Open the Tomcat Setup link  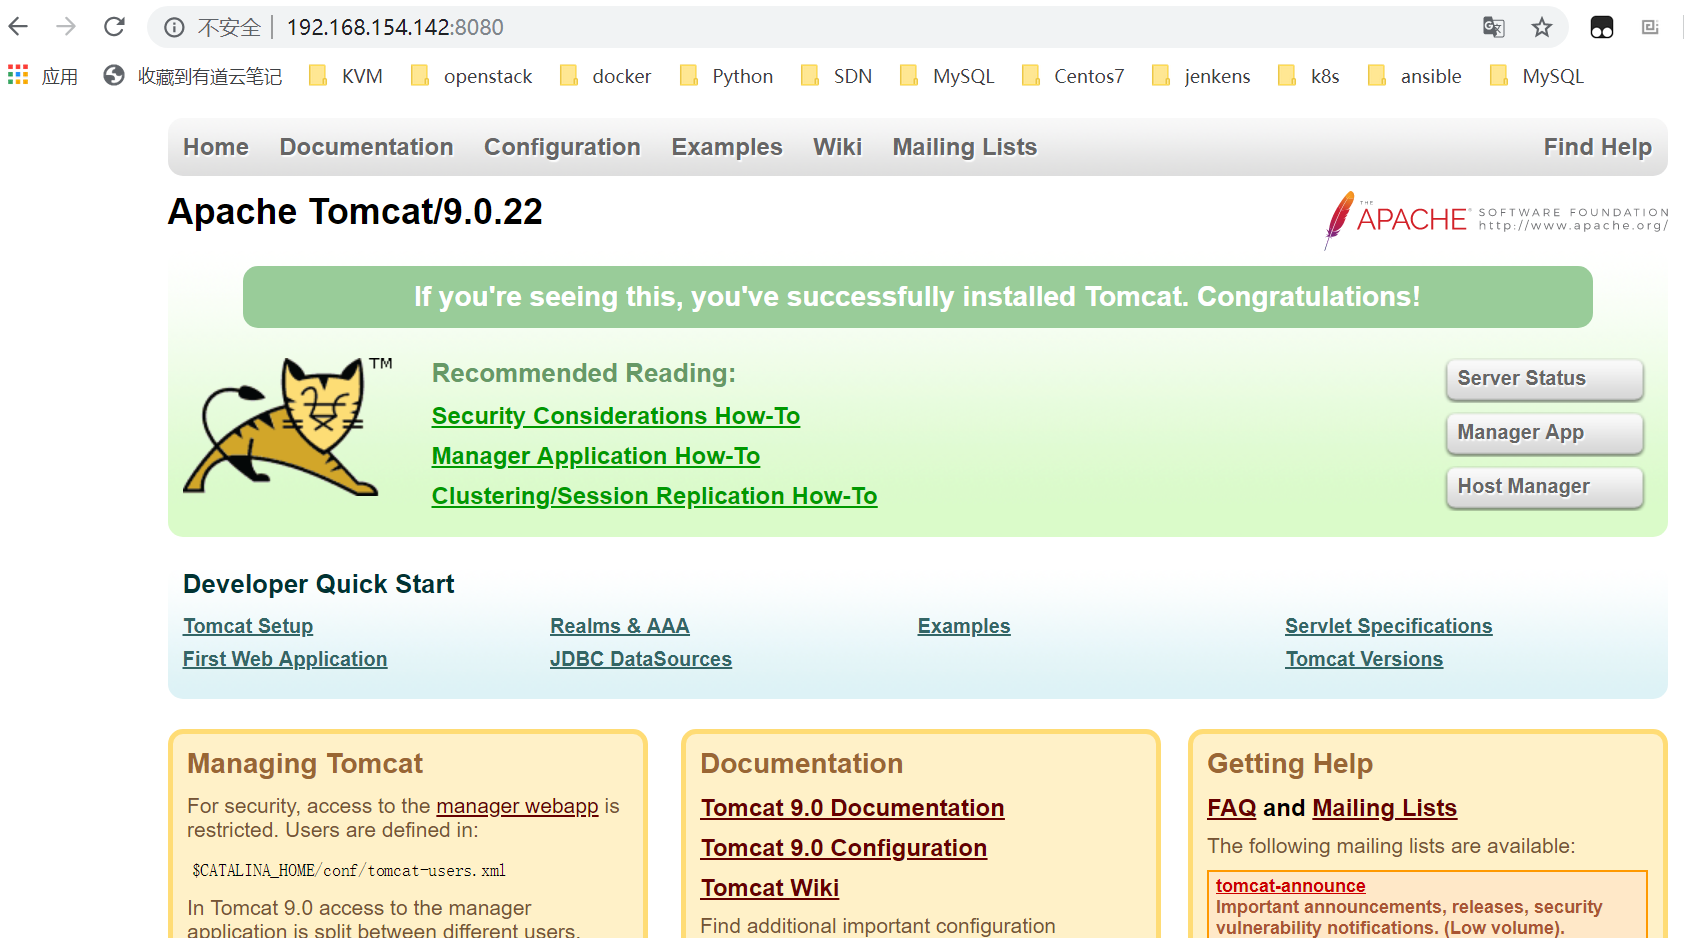pos(248,626)
